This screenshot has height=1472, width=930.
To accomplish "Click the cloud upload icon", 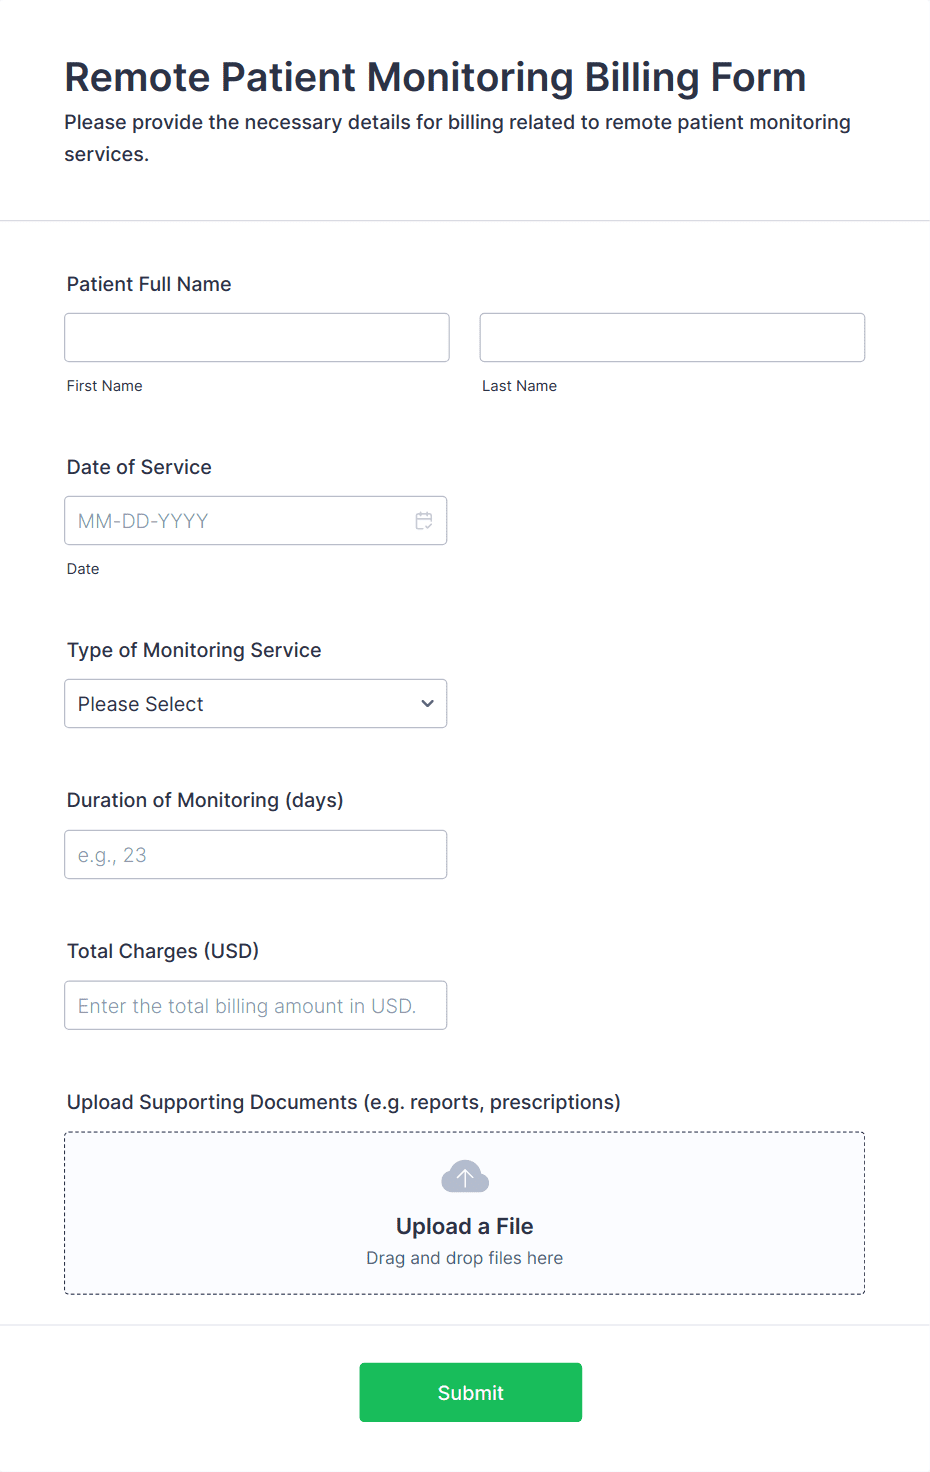I will 465,1177.
